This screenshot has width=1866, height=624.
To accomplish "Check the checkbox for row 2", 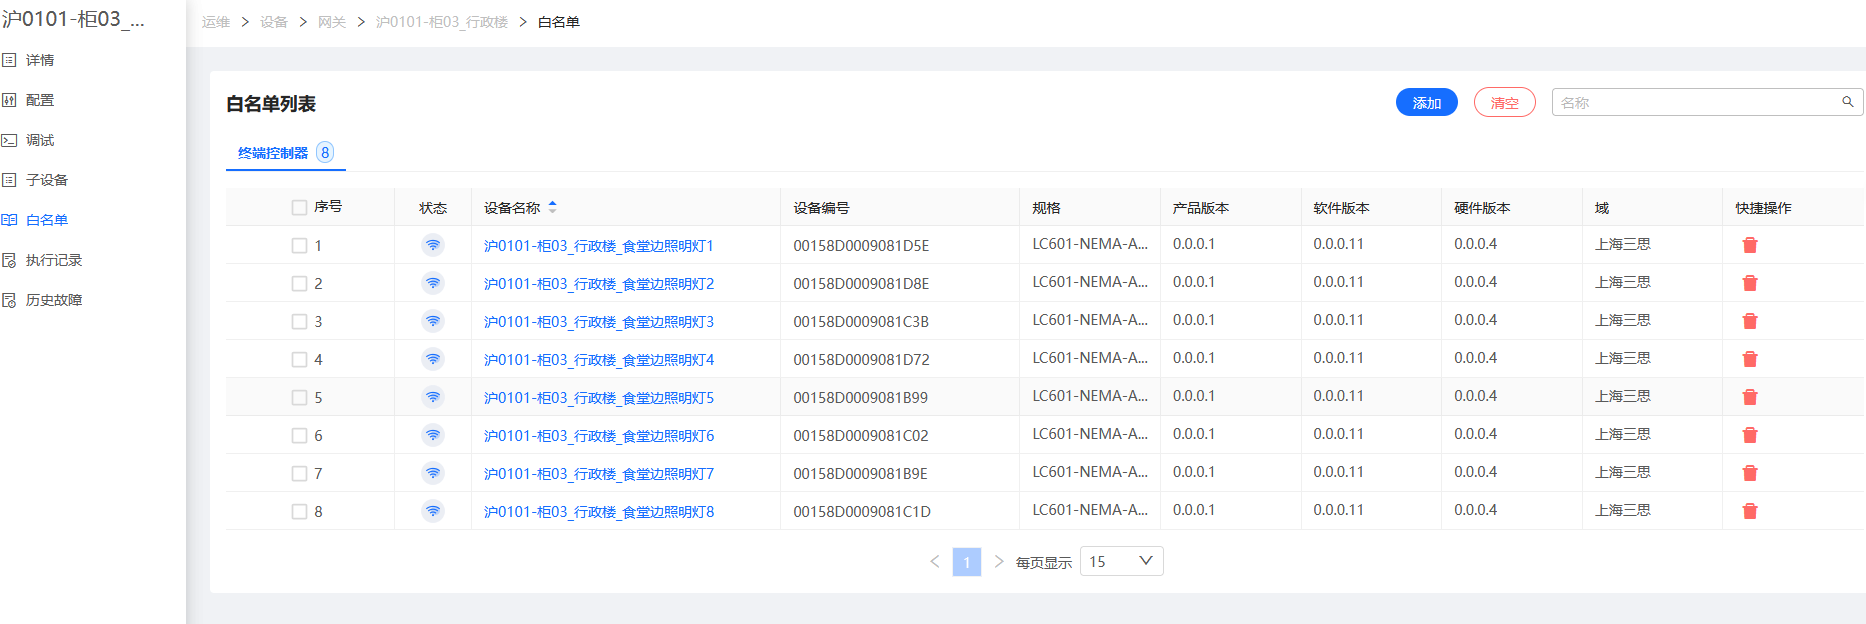I will pyautogui.click(x=299, y=283).
